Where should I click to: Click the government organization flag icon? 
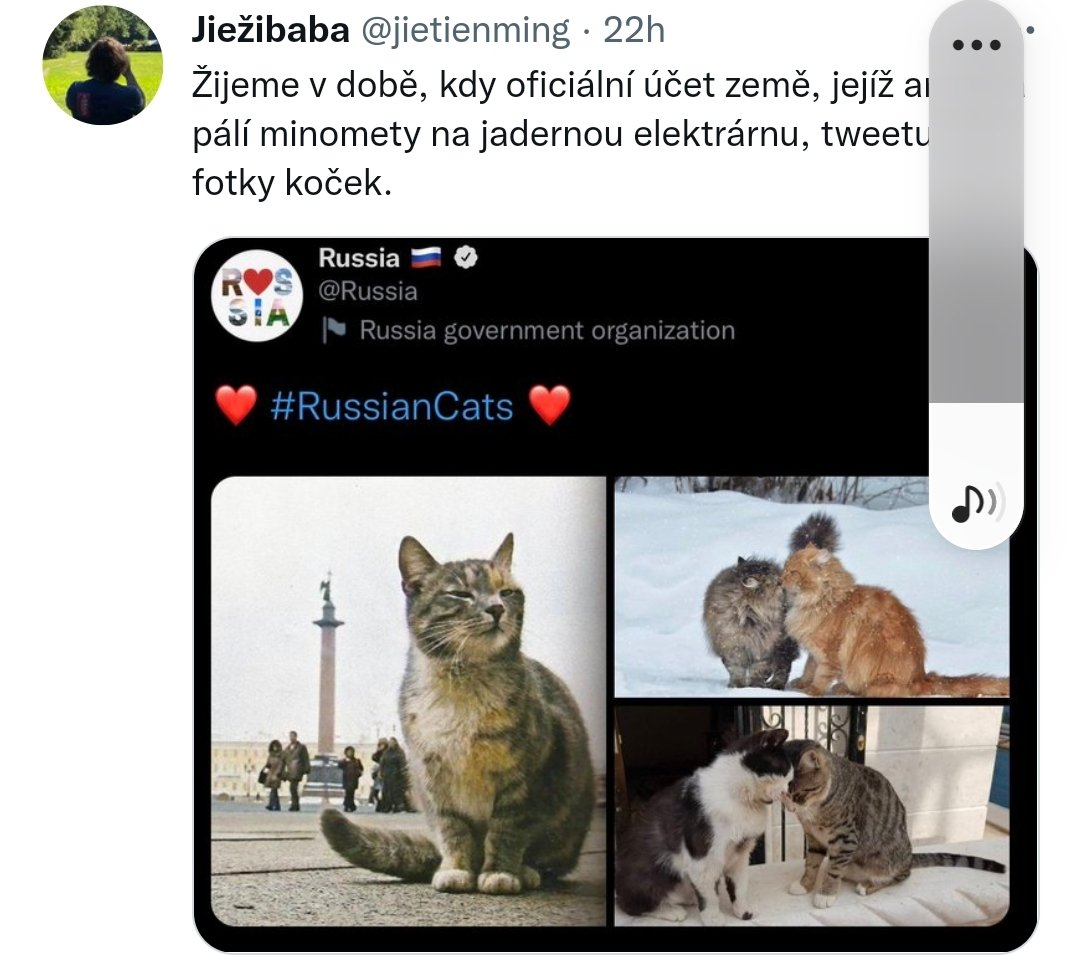point(334,330)
